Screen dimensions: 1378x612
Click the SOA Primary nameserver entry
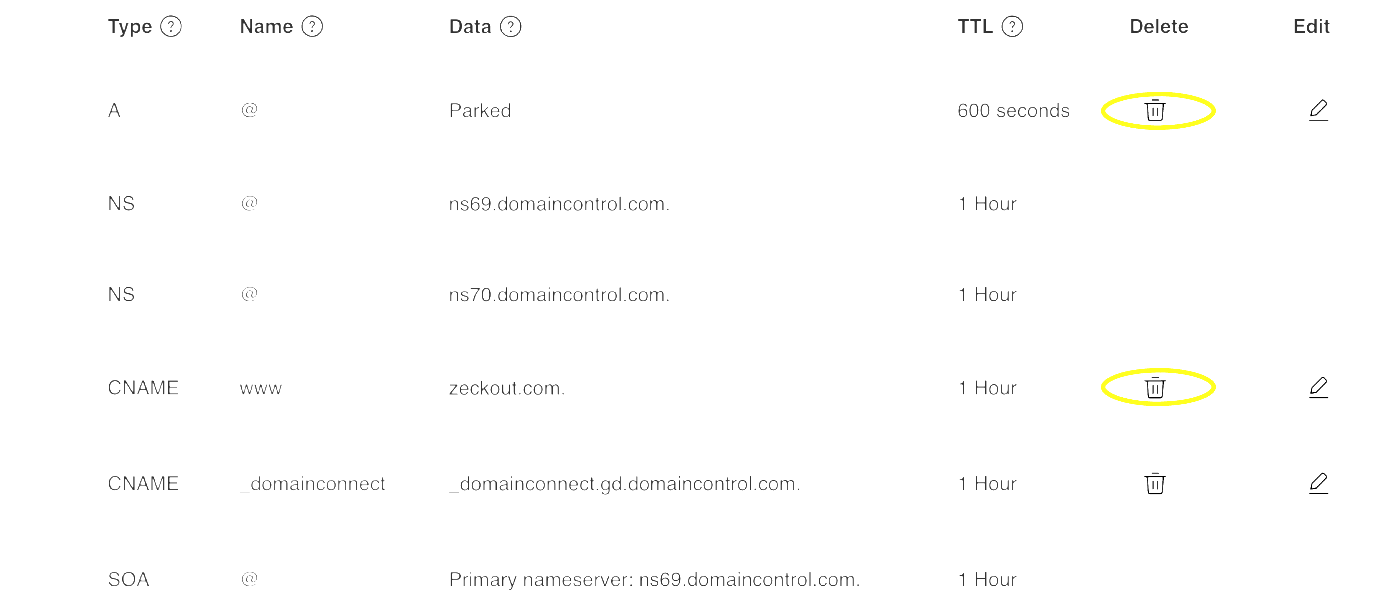click(x=654, y=580)
